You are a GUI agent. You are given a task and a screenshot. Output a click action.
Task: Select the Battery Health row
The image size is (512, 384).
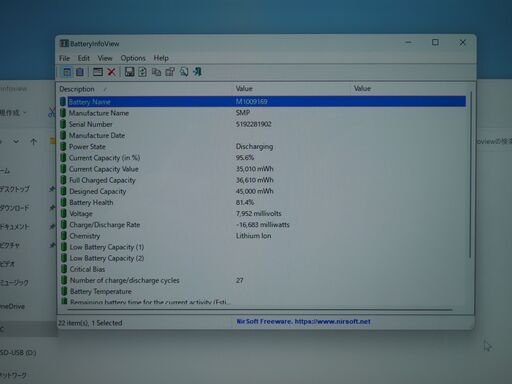(x=263, y=202)
